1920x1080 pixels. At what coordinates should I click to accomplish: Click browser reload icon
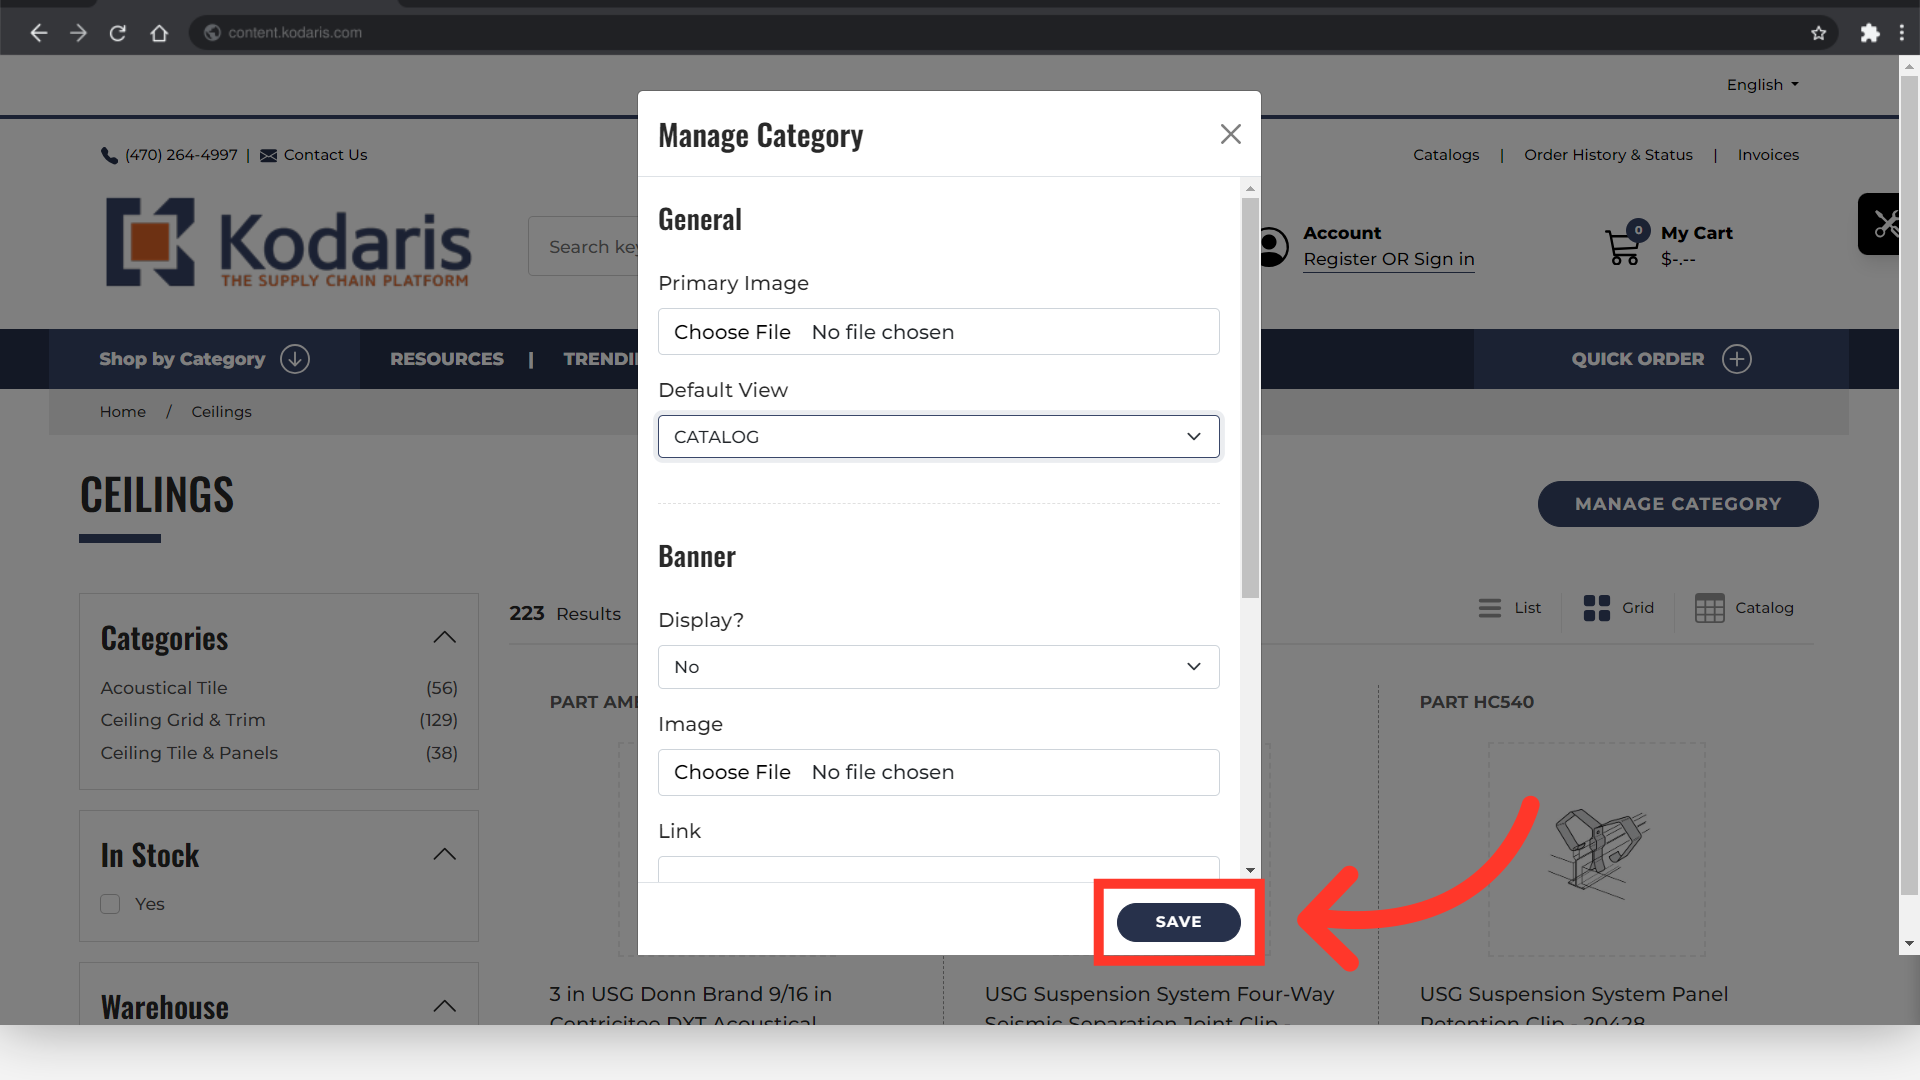(x=118, y=33)
